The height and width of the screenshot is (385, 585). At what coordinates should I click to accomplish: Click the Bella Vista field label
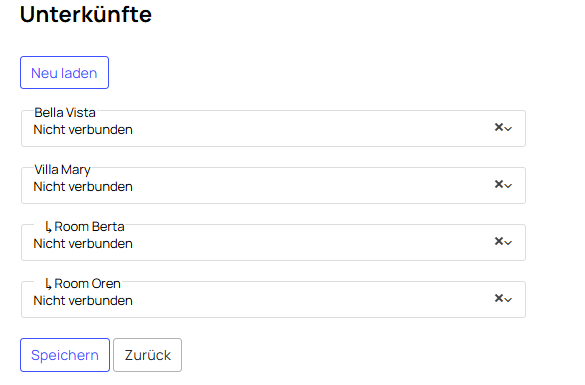coord(65,113)
